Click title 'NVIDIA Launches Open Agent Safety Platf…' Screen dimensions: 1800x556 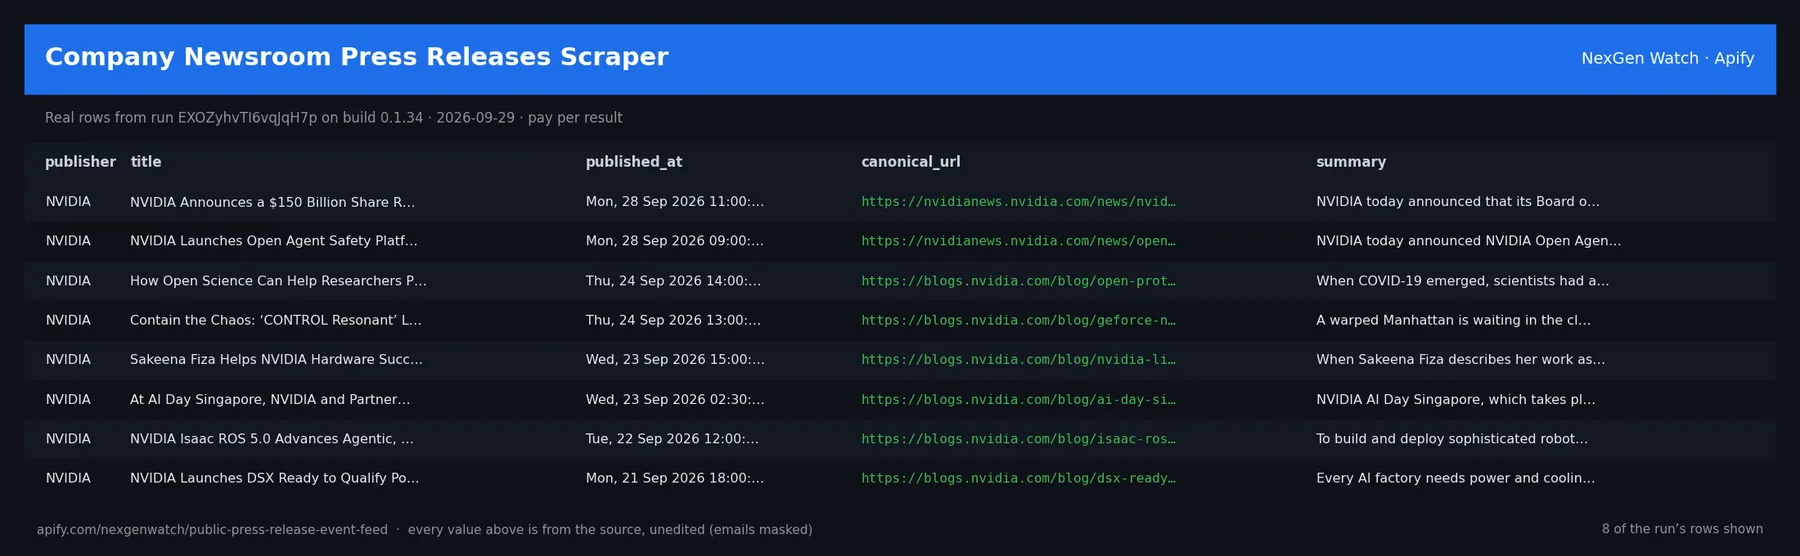pyautogui.click(x=274, y=241)
